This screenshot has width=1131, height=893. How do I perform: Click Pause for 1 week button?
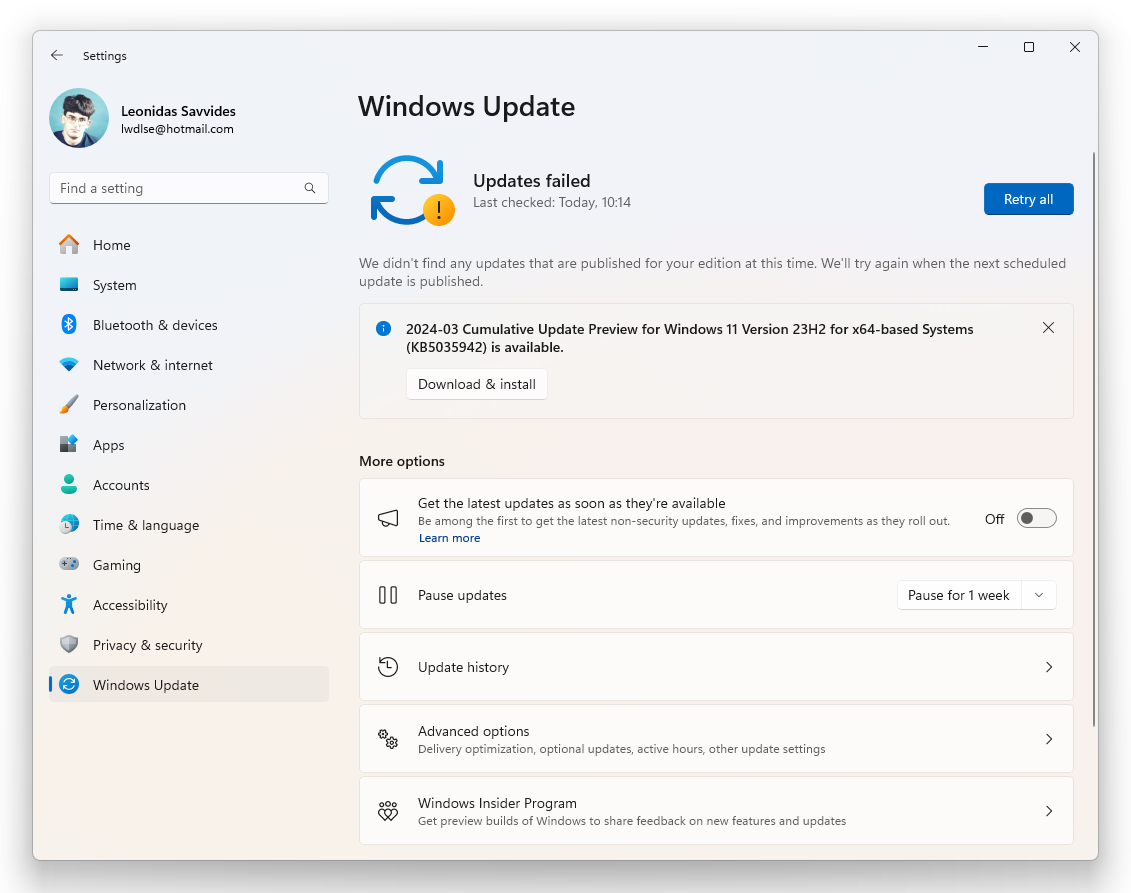[959, 595]
